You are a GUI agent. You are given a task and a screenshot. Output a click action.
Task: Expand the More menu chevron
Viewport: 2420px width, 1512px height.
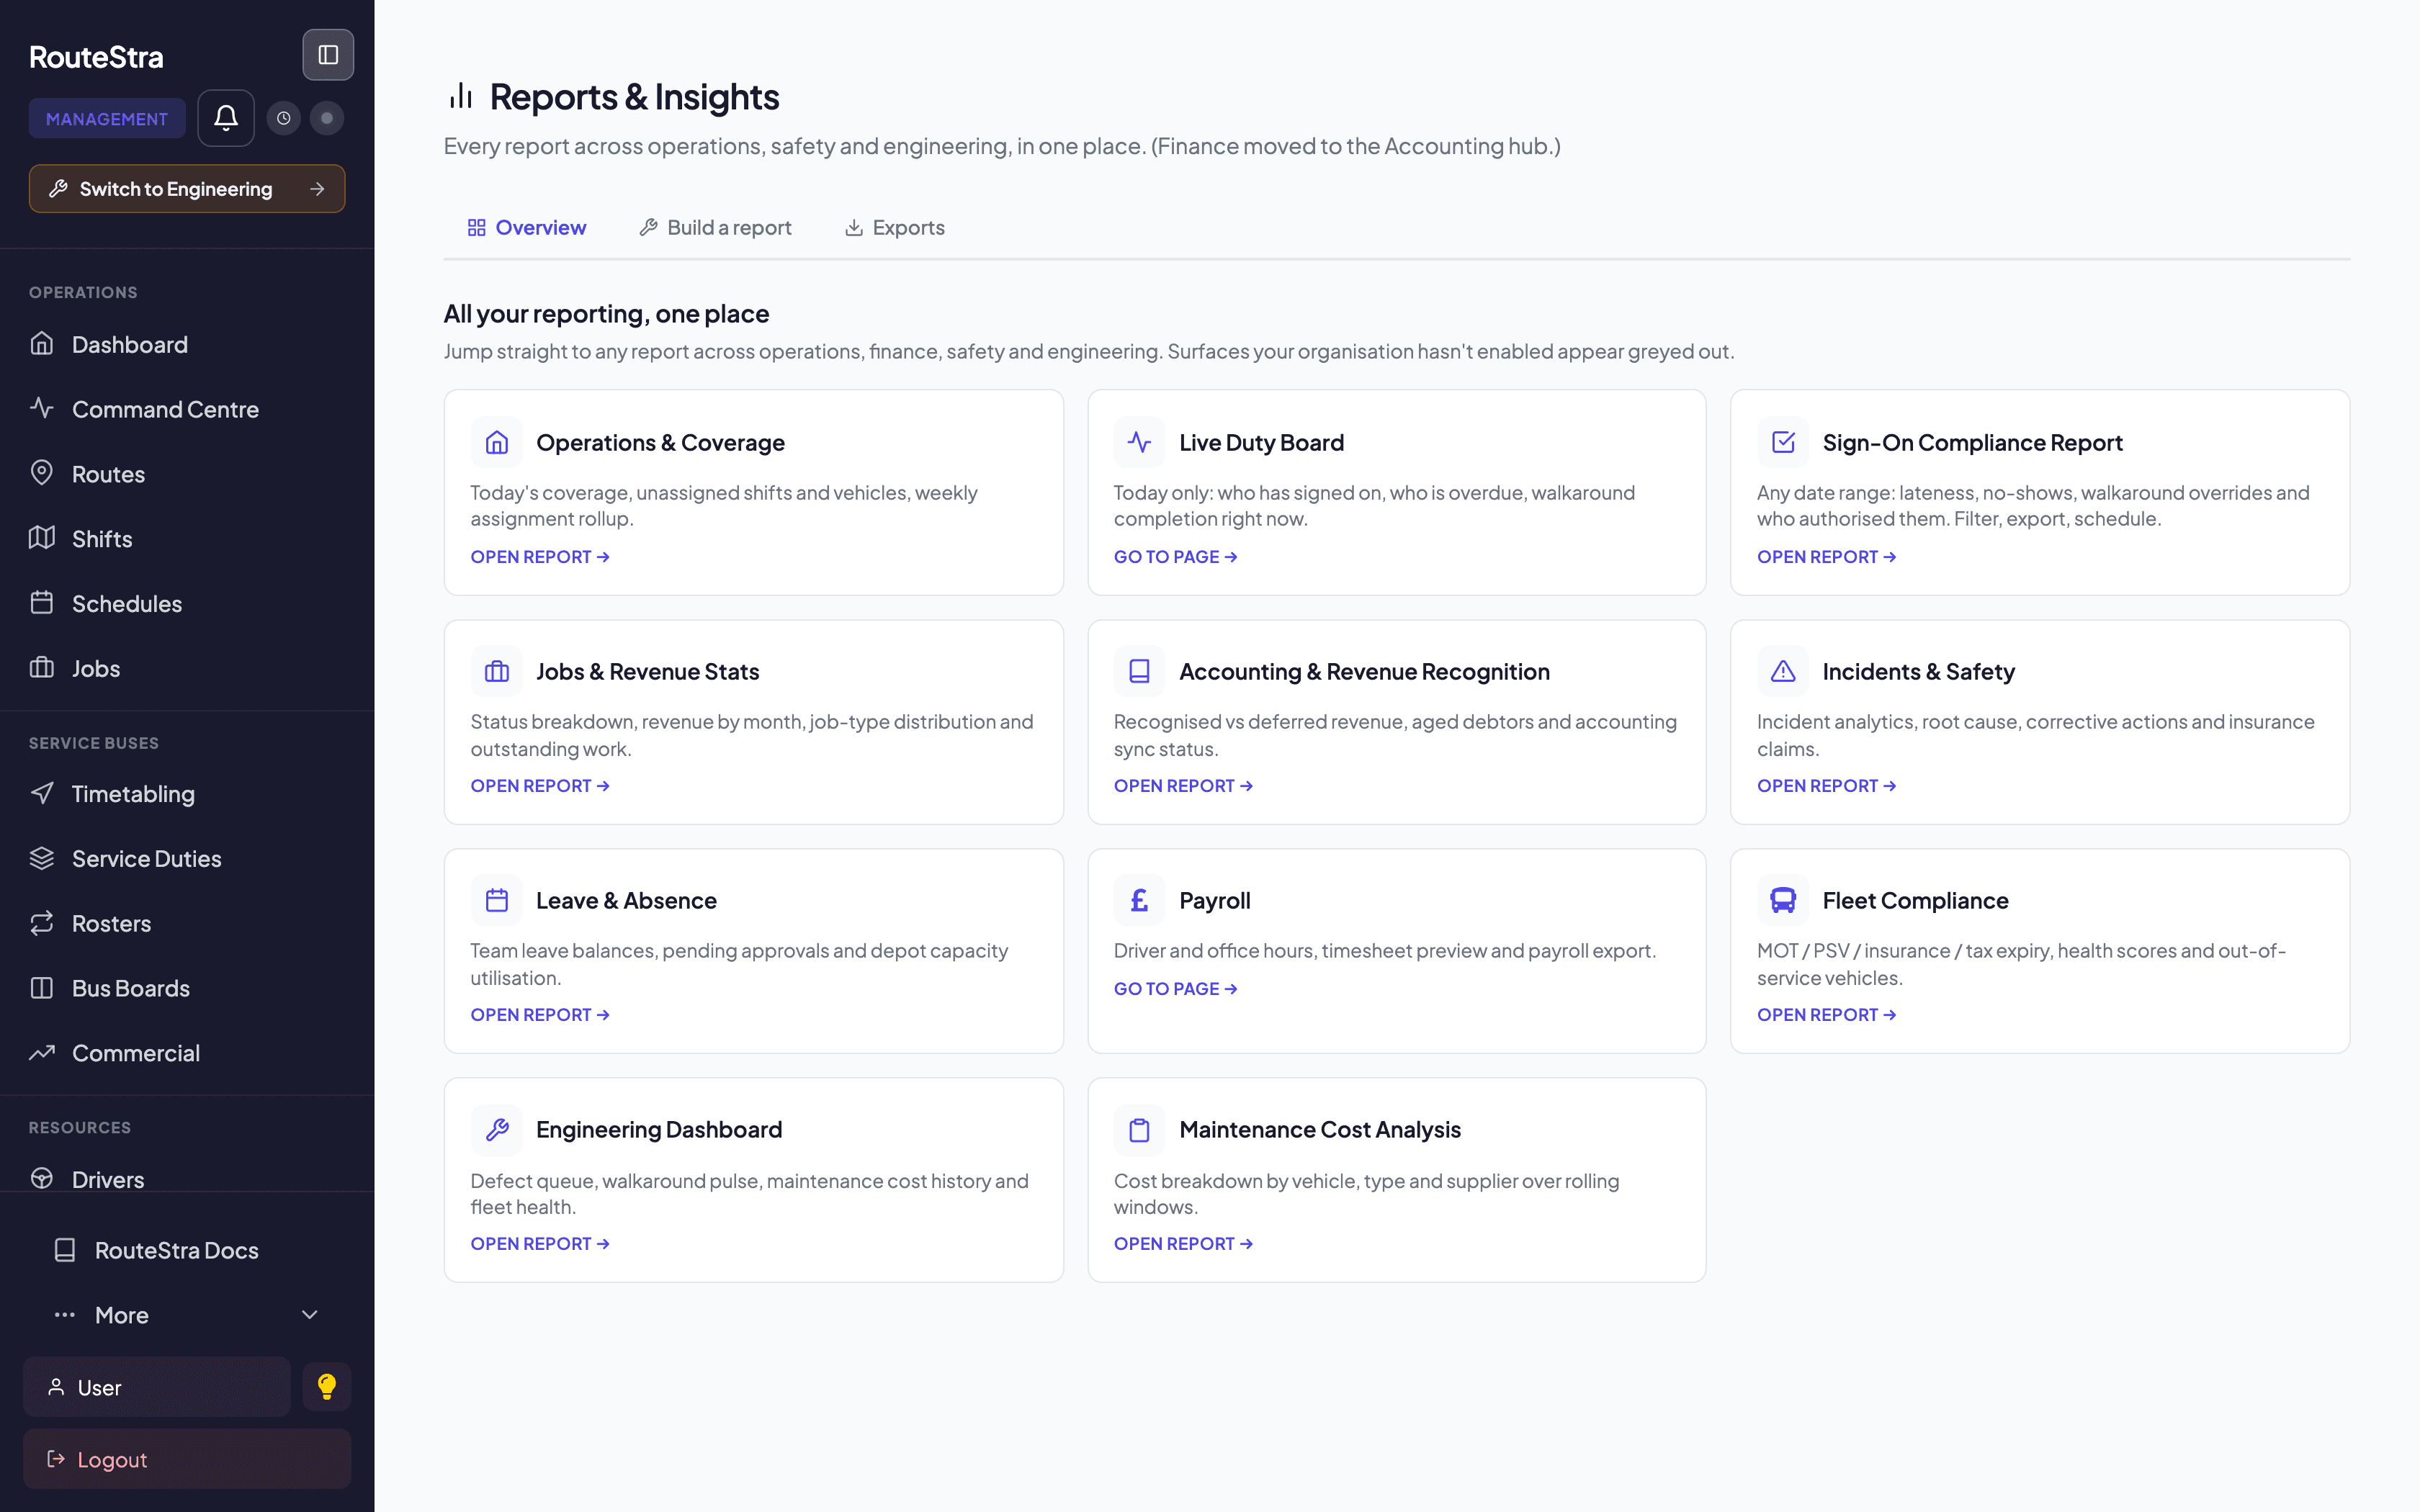pyautogui.click(x=310, y=1315)
